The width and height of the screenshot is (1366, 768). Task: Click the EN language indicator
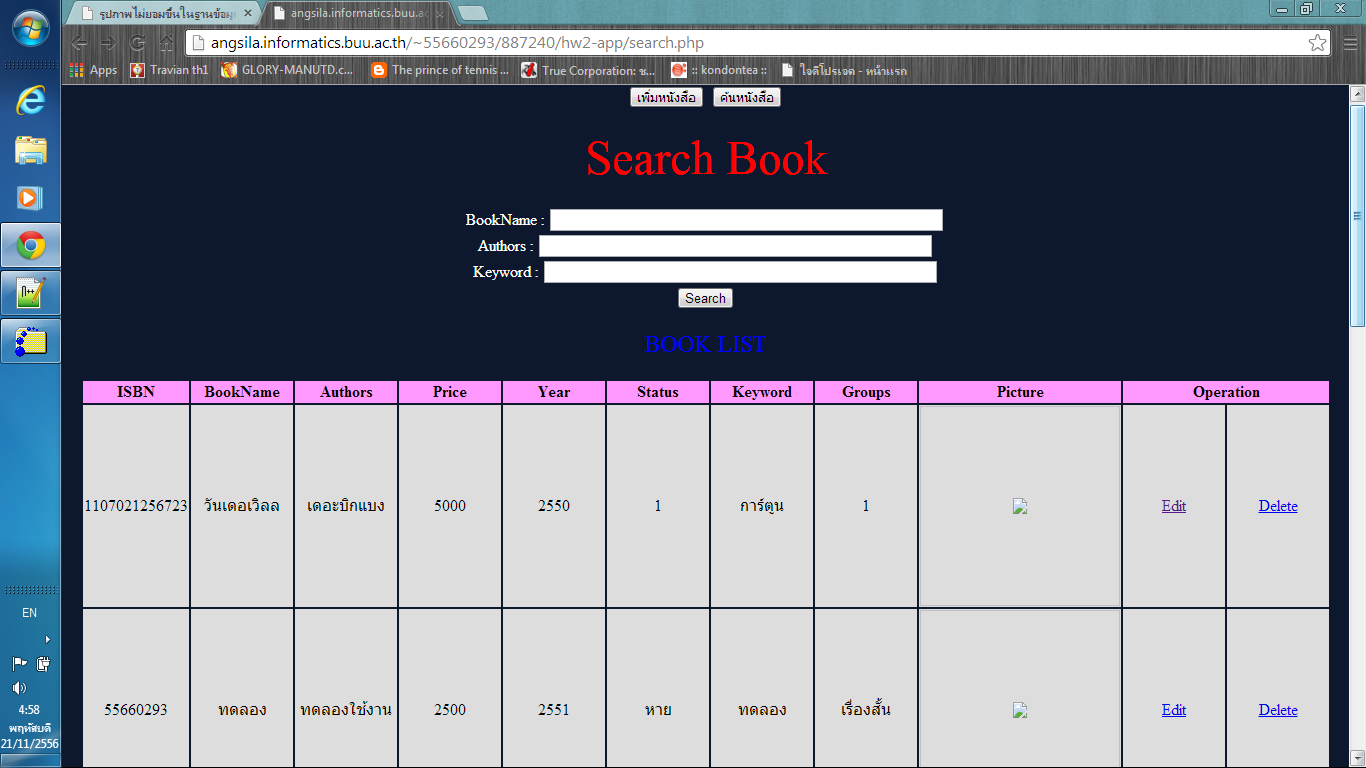tap(30, 613)
